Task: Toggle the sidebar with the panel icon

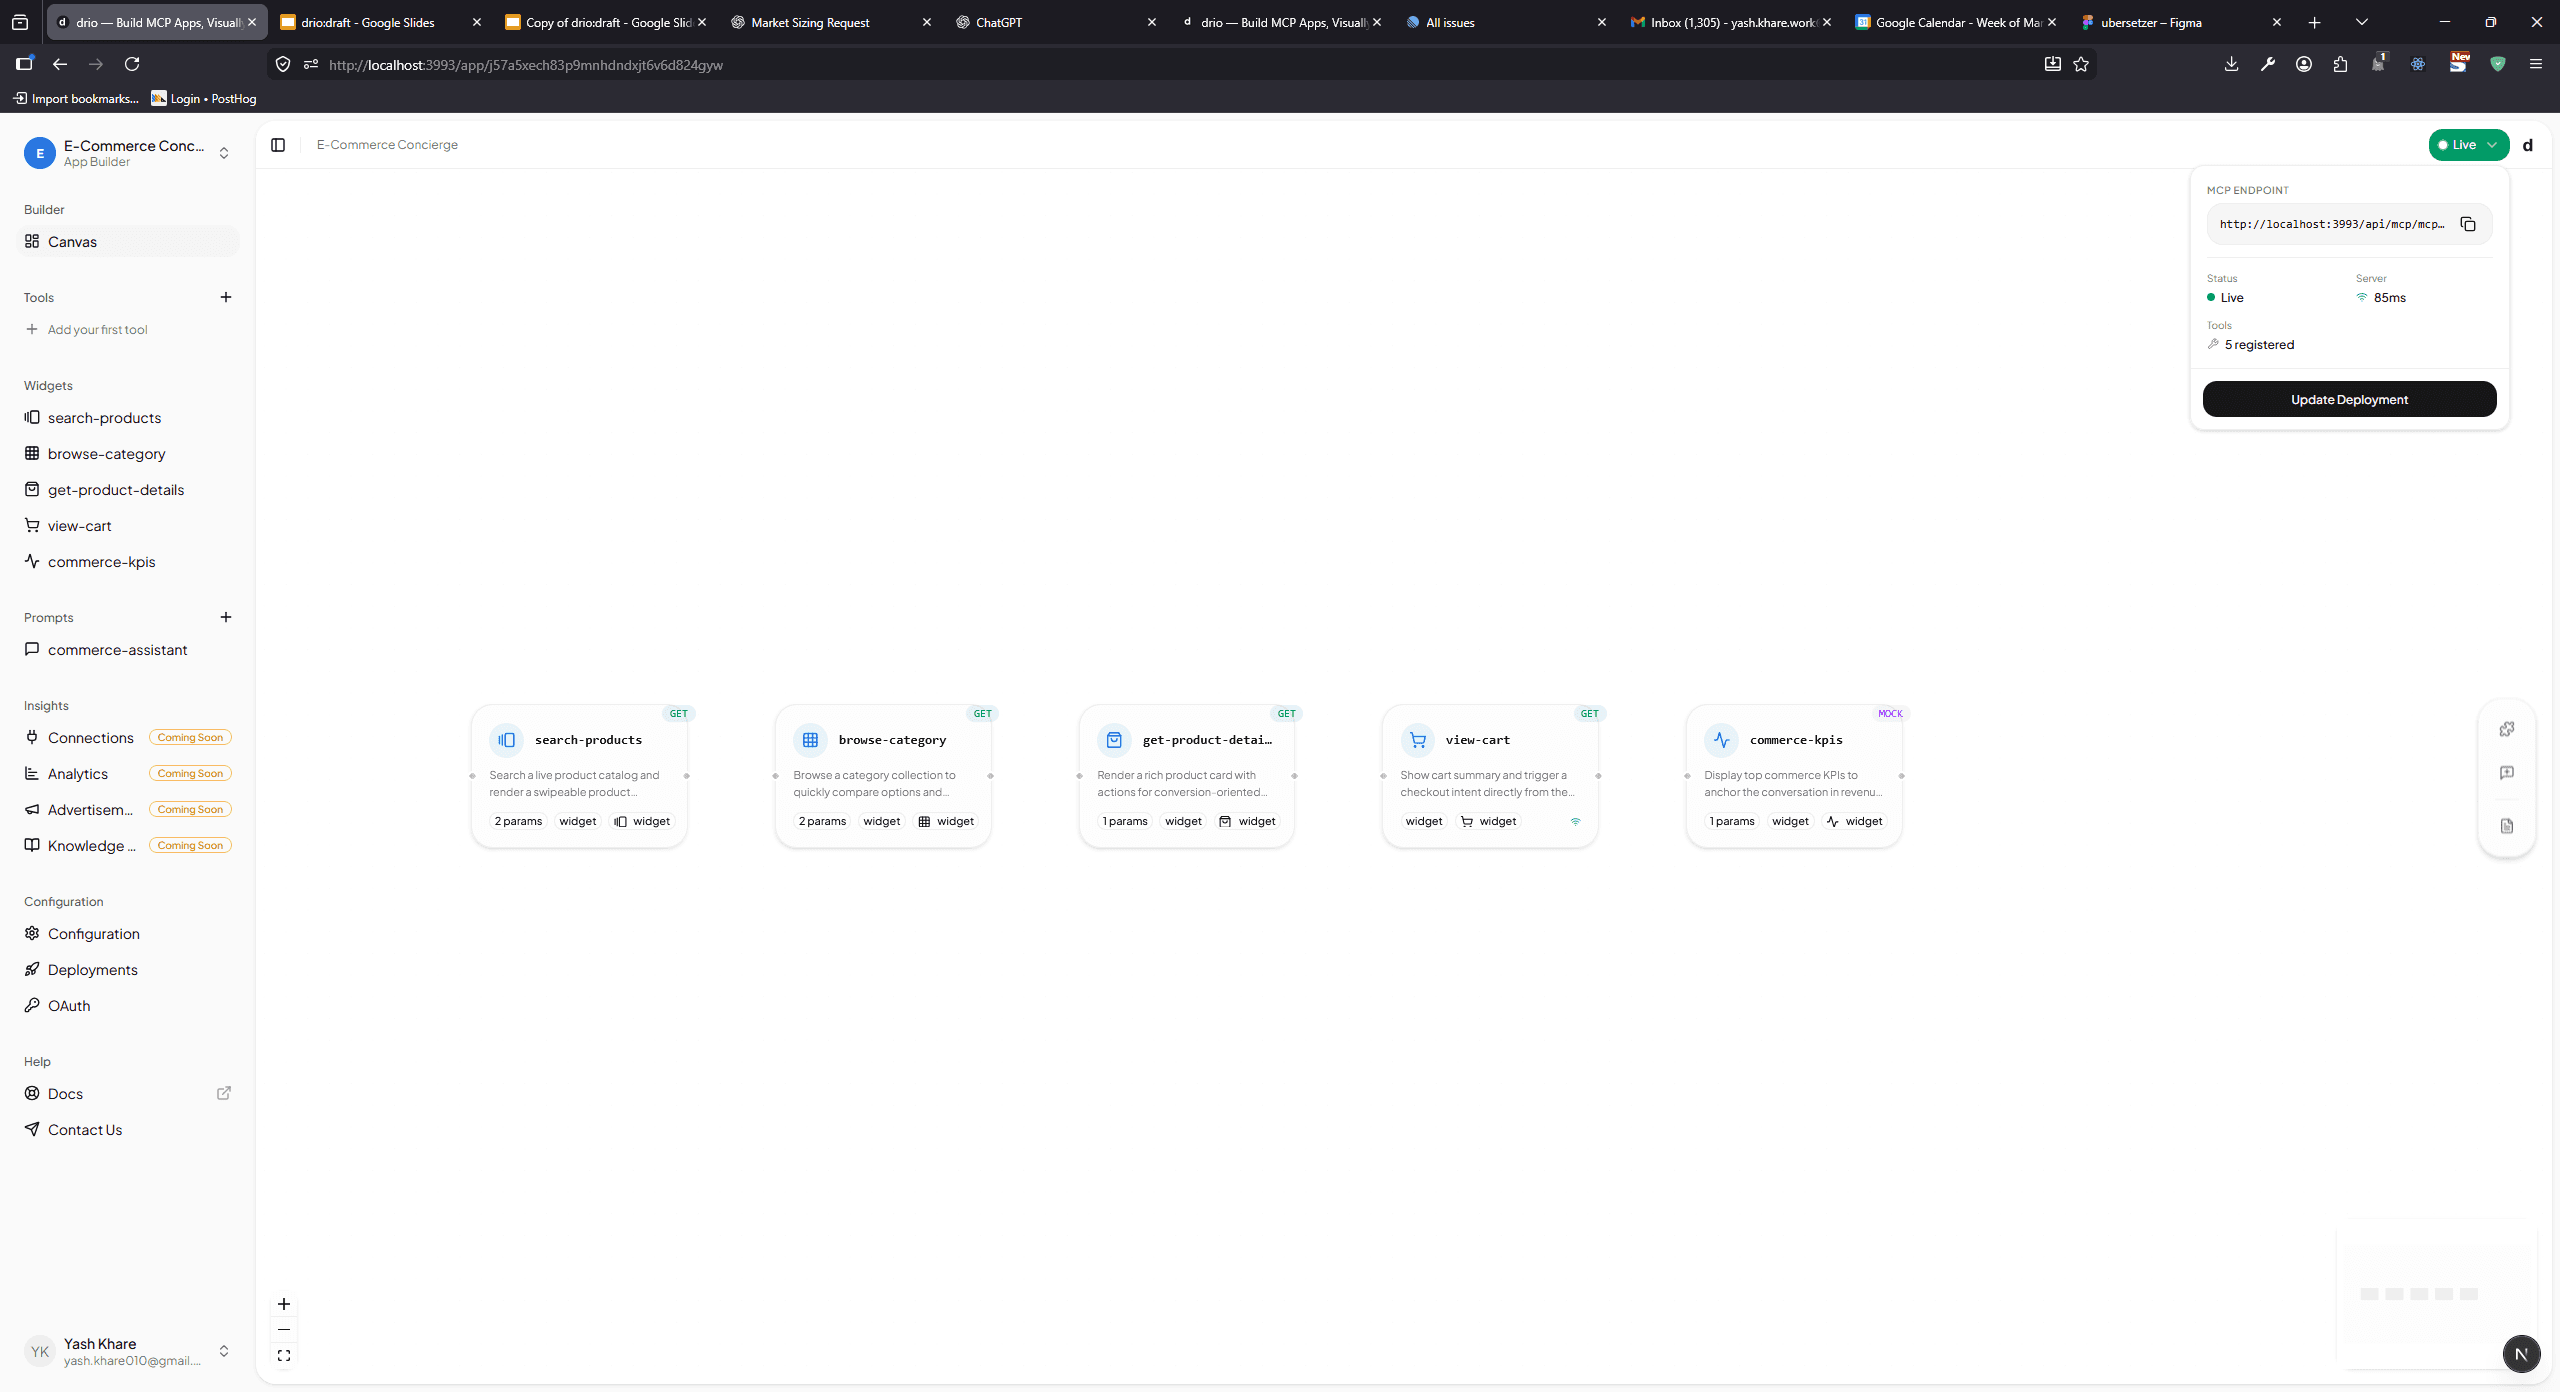Action: pyautogui.click(x=277, y=144)
